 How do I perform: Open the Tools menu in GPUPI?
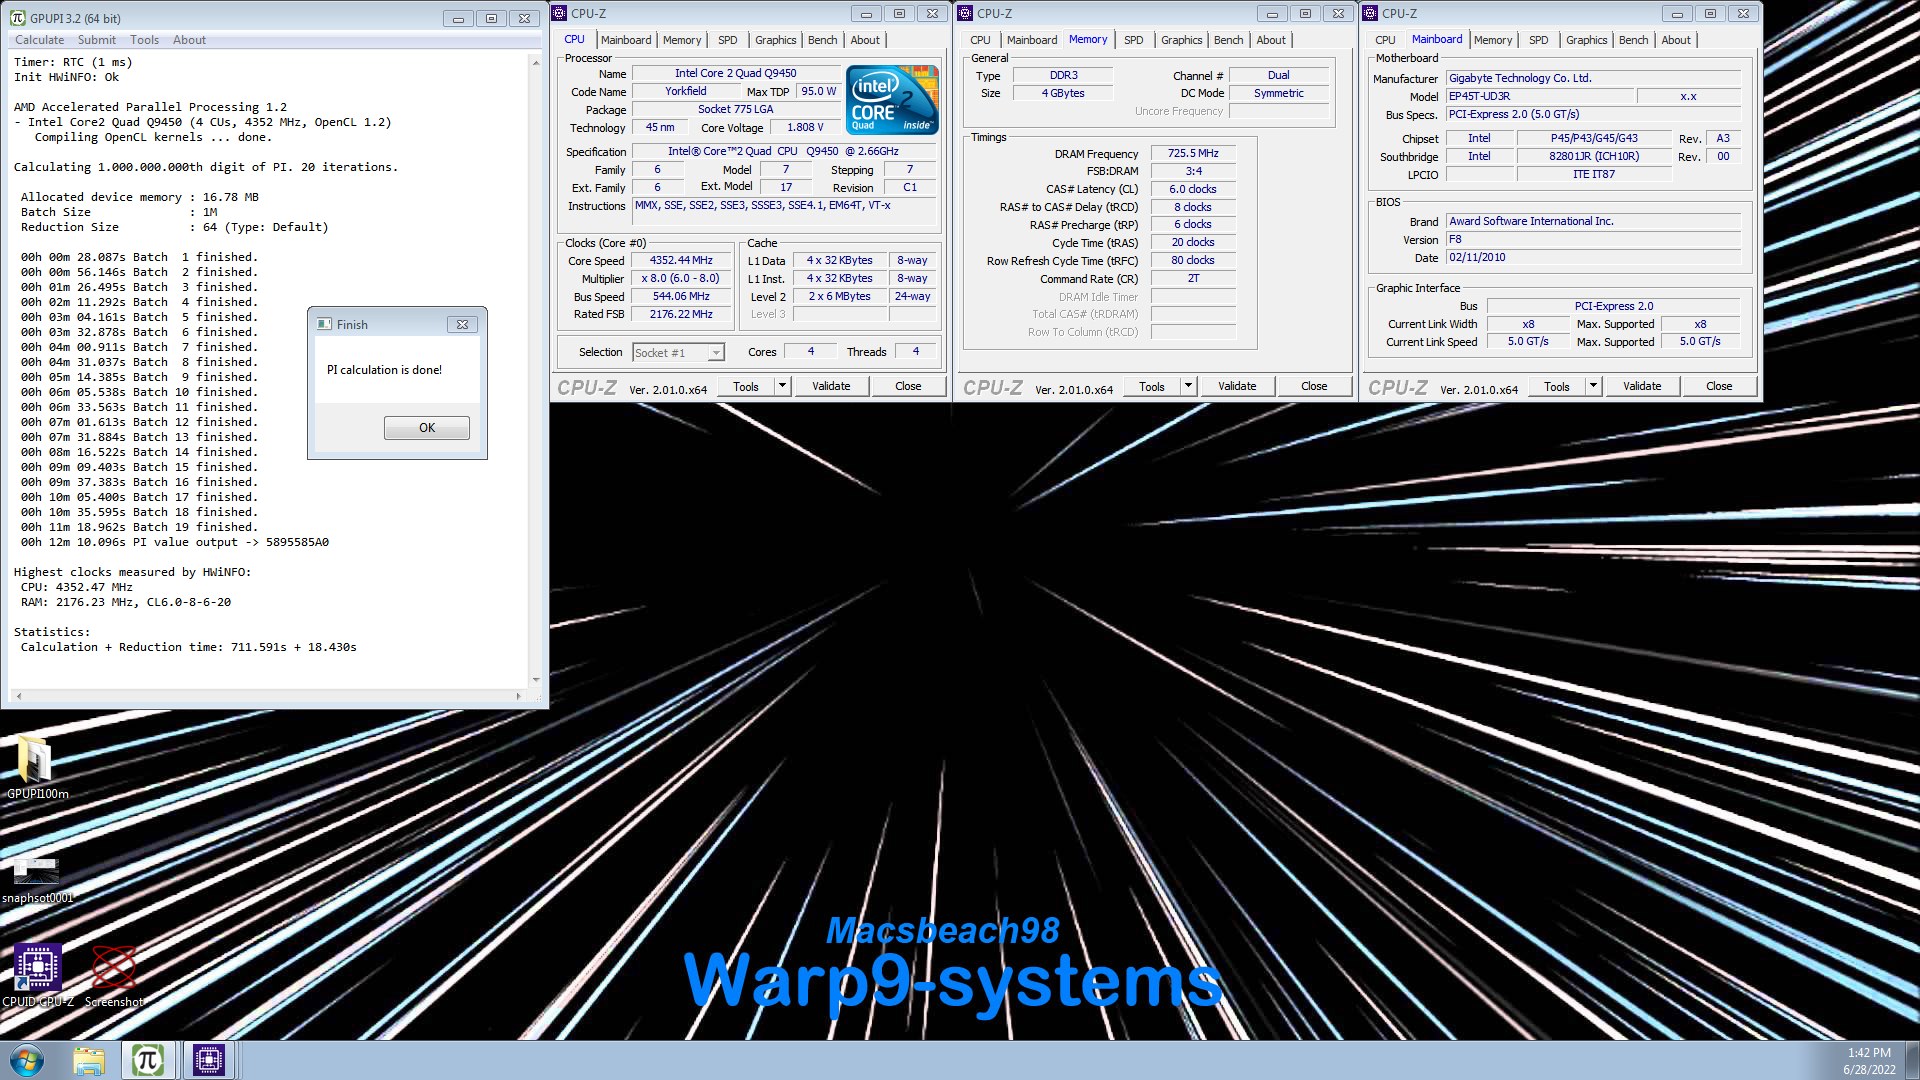coord(144,40)
